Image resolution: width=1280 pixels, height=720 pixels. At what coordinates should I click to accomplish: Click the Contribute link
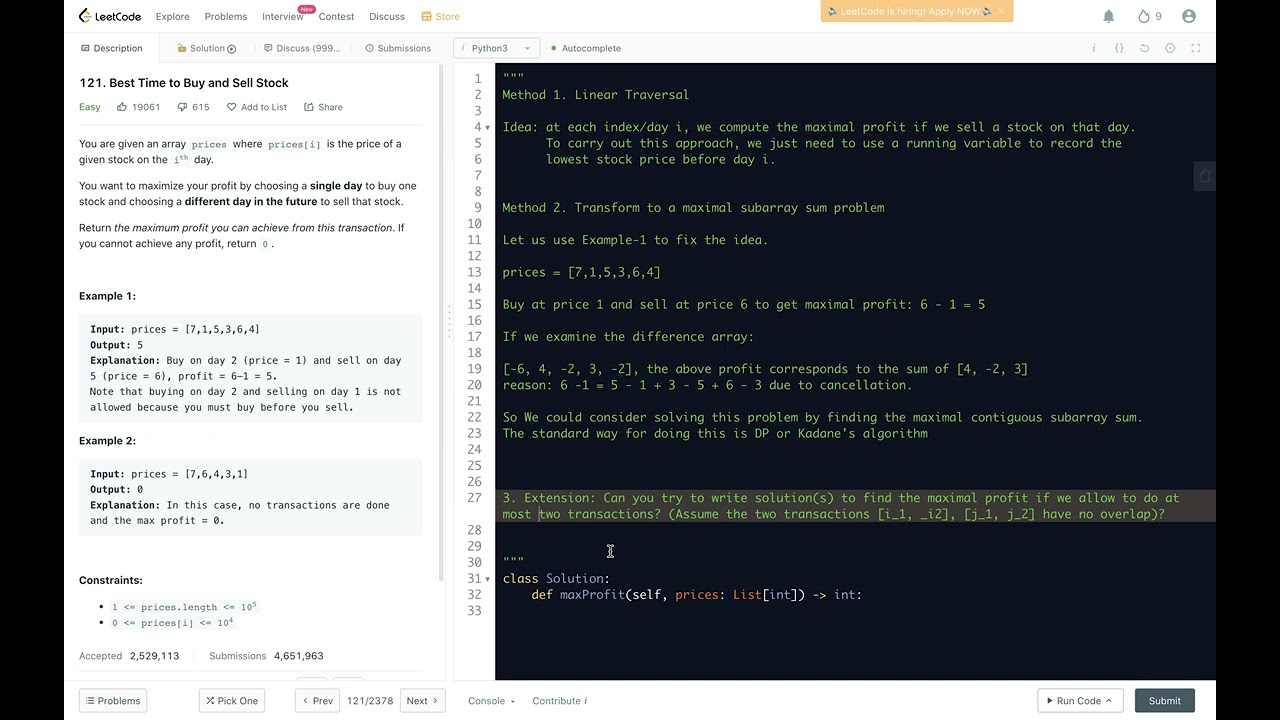coord(560,701)
